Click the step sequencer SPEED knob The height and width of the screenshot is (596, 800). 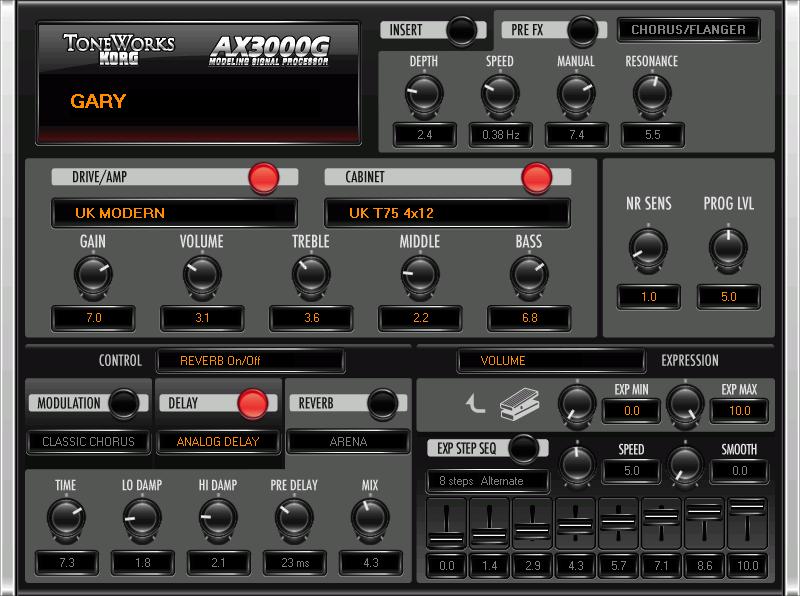tap(577, 465)
